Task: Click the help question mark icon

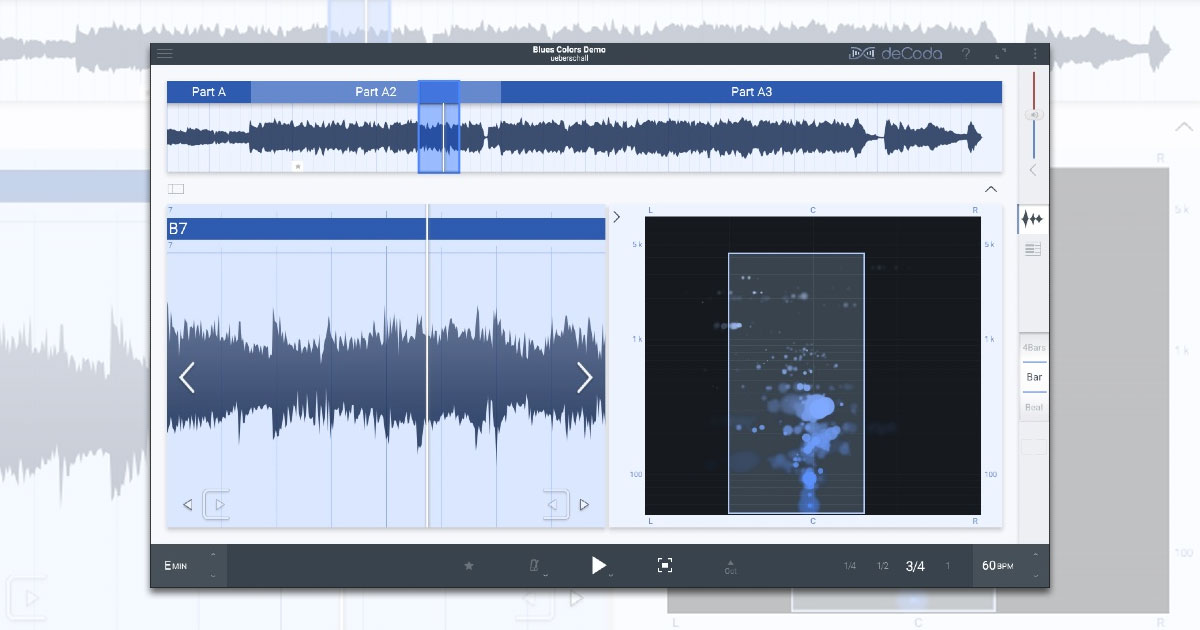Action: pos(966,54)
